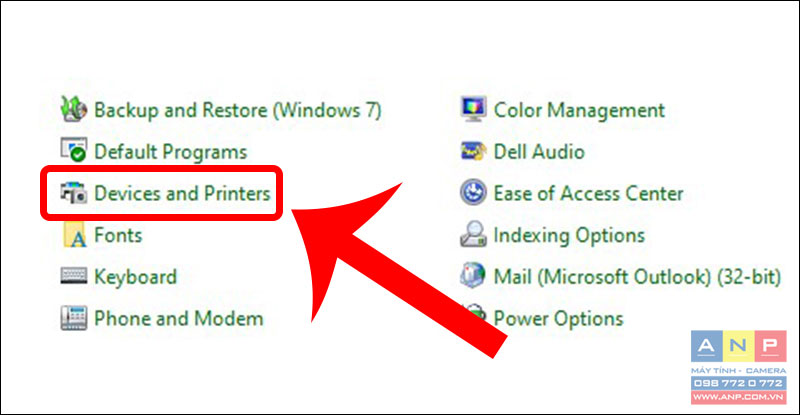Open Backup and Restore (Windows 7) link

pos(238,110)
